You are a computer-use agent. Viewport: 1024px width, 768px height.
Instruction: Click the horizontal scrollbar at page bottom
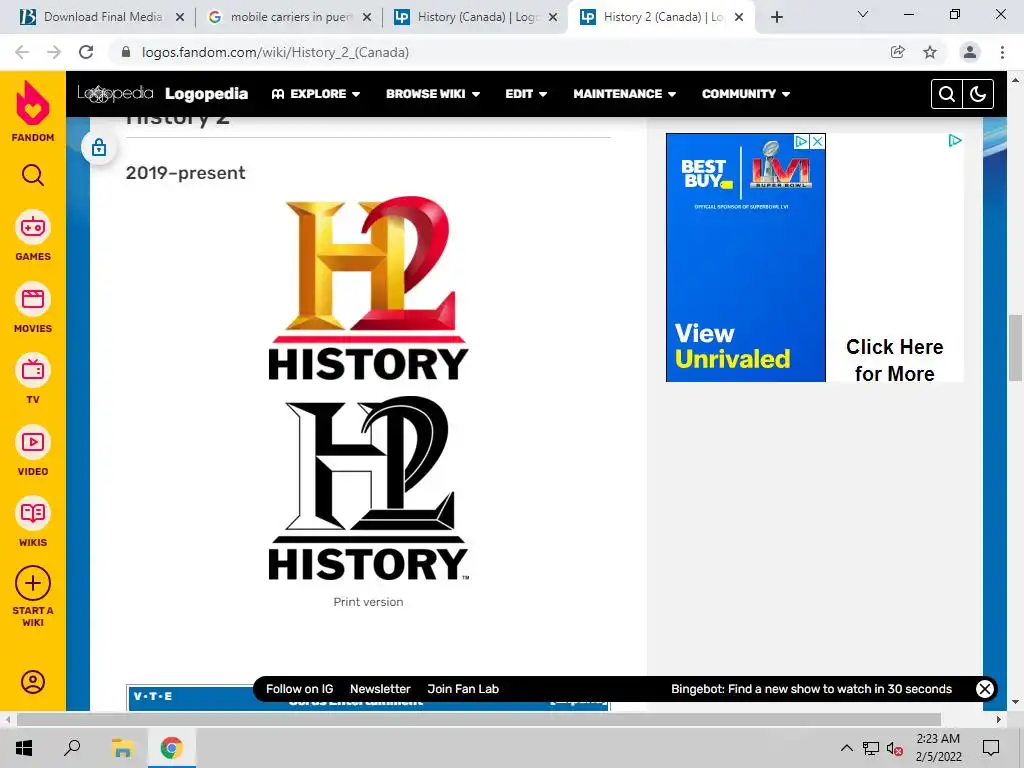pyautogui.click(x=479, y=719)
